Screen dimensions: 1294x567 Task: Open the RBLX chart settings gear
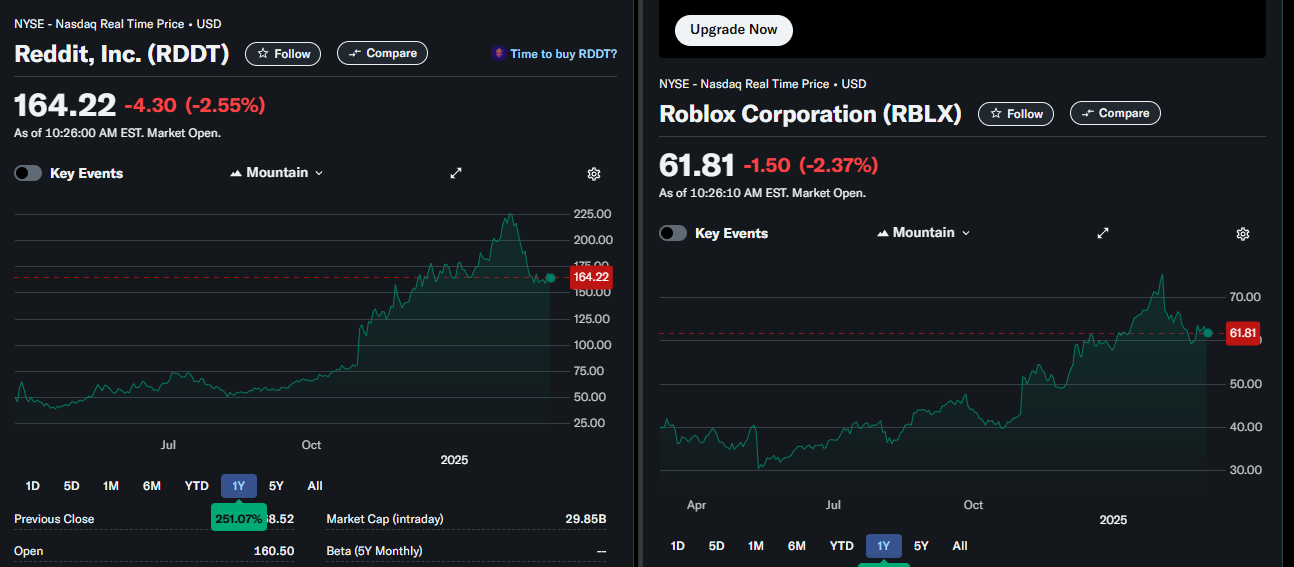coord(1243,234)
